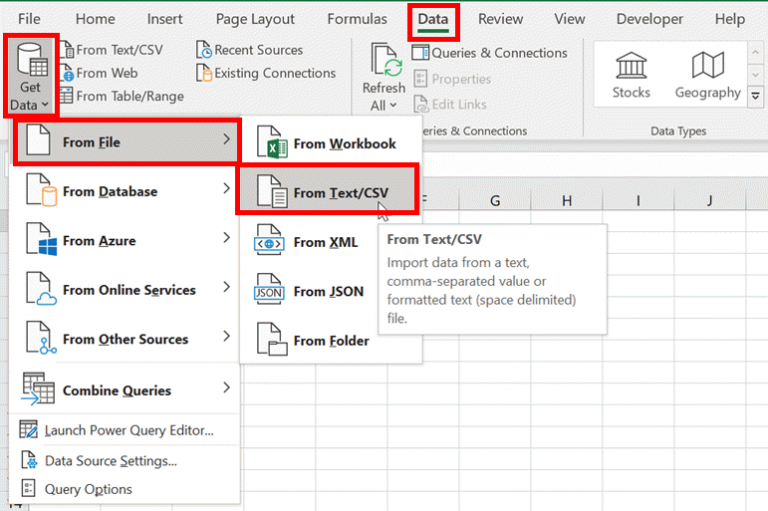Select column H header
This screenshot has width=768, height=511.
point(567,200)
